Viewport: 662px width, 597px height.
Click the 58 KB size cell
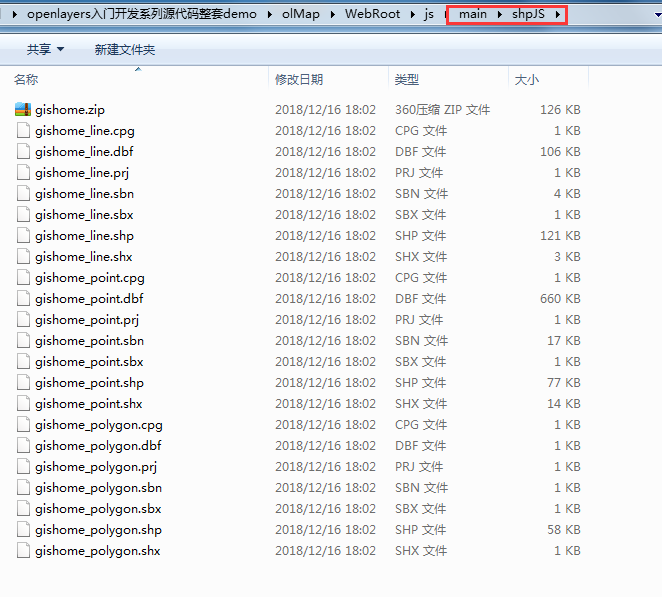tap(564, 529)
